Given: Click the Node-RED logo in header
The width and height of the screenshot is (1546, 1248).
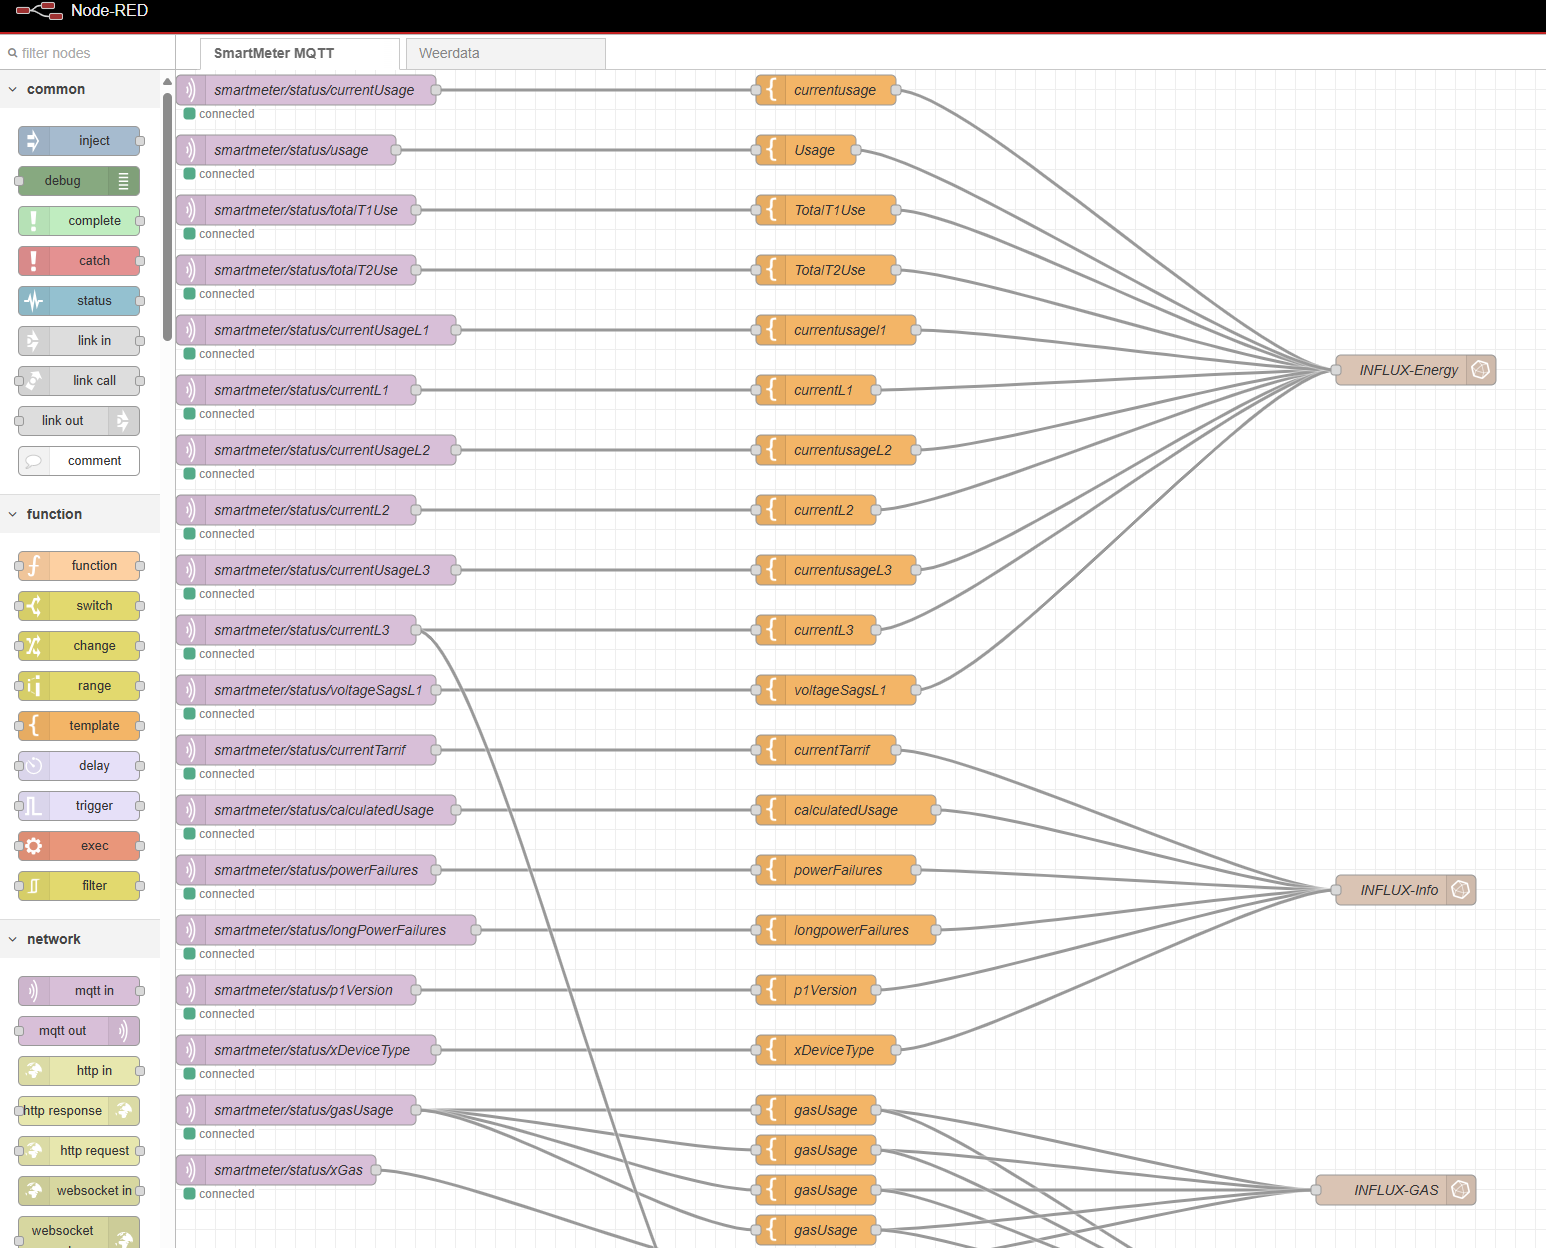Looking at the screenshot, I should tap(40, 11).
